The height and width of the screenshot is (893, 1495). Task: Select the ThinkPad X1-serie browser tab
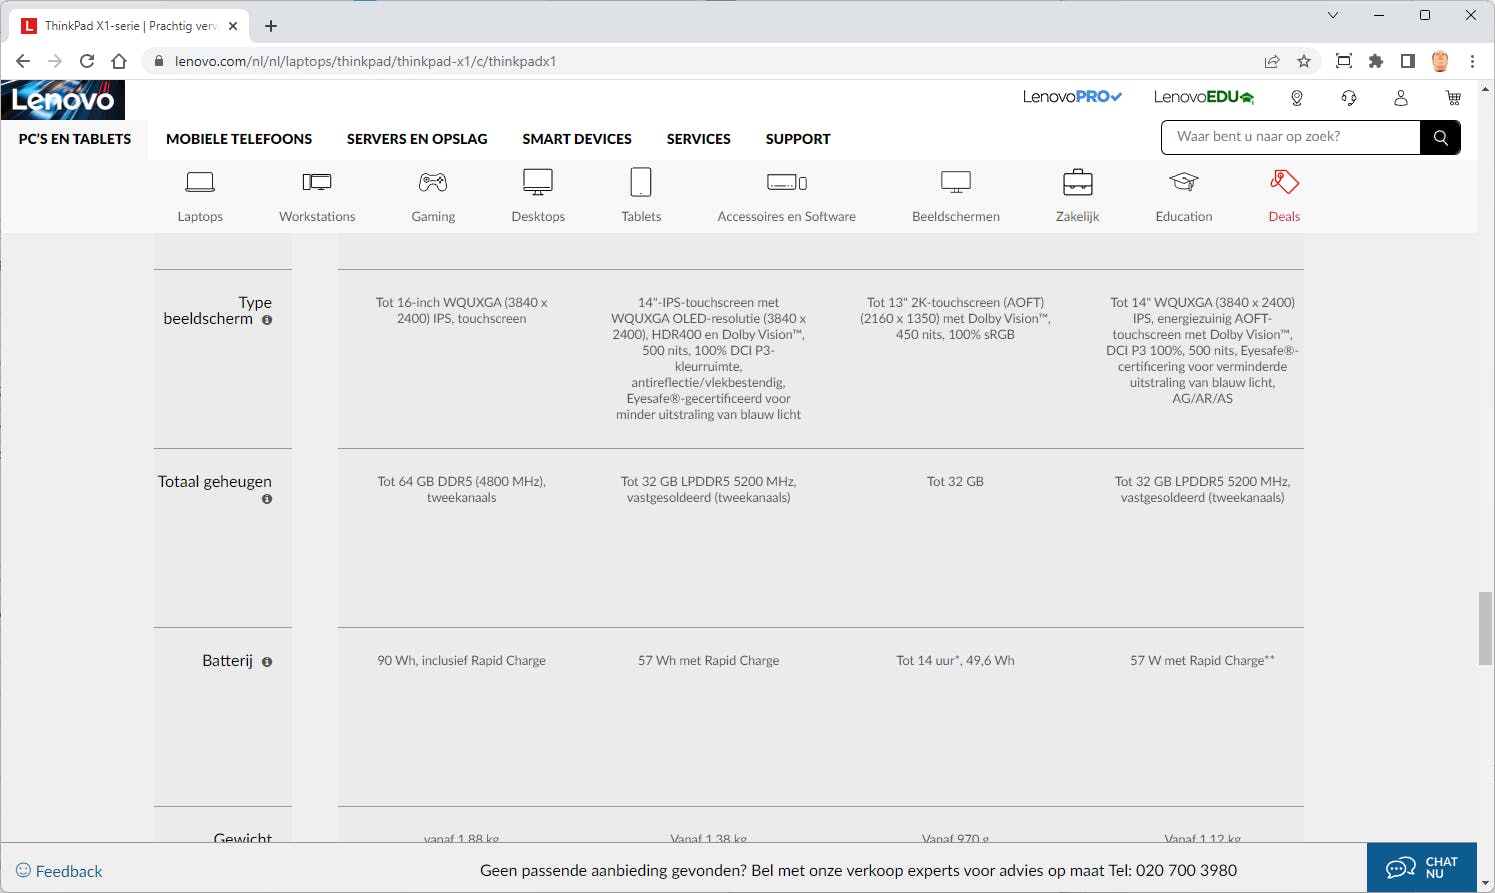(130, 26)
